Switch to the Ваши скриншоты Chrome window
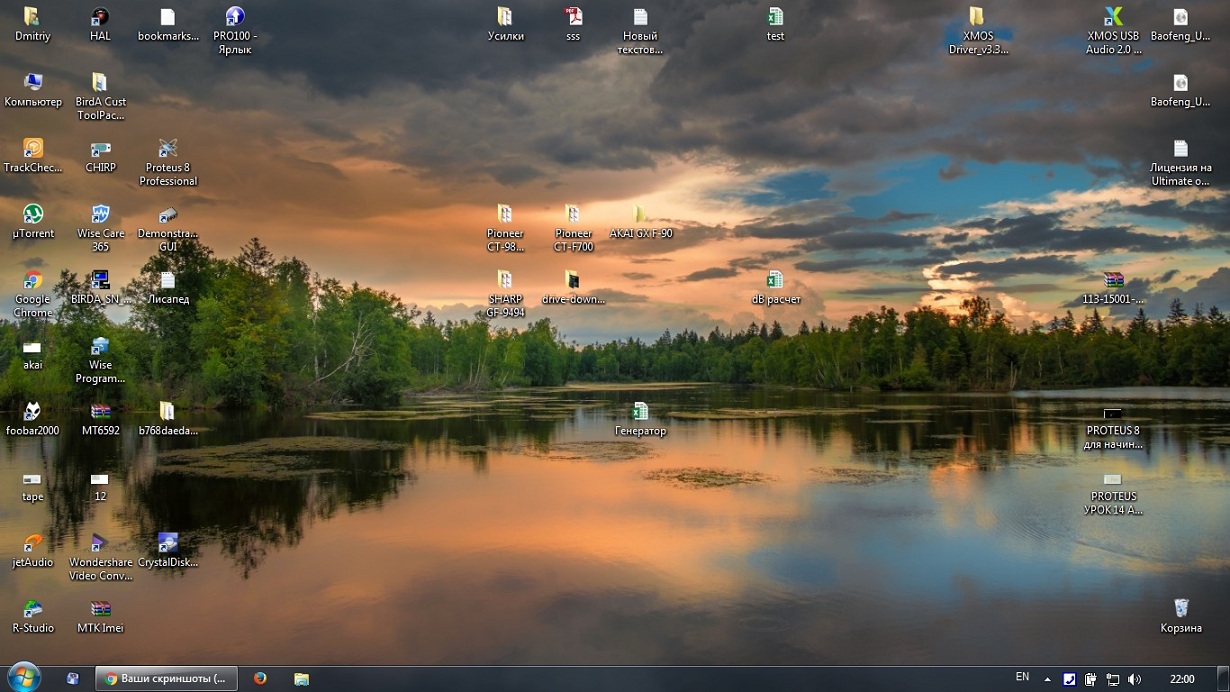This screenshot has width=1230, height=692. tap(166, 678)
